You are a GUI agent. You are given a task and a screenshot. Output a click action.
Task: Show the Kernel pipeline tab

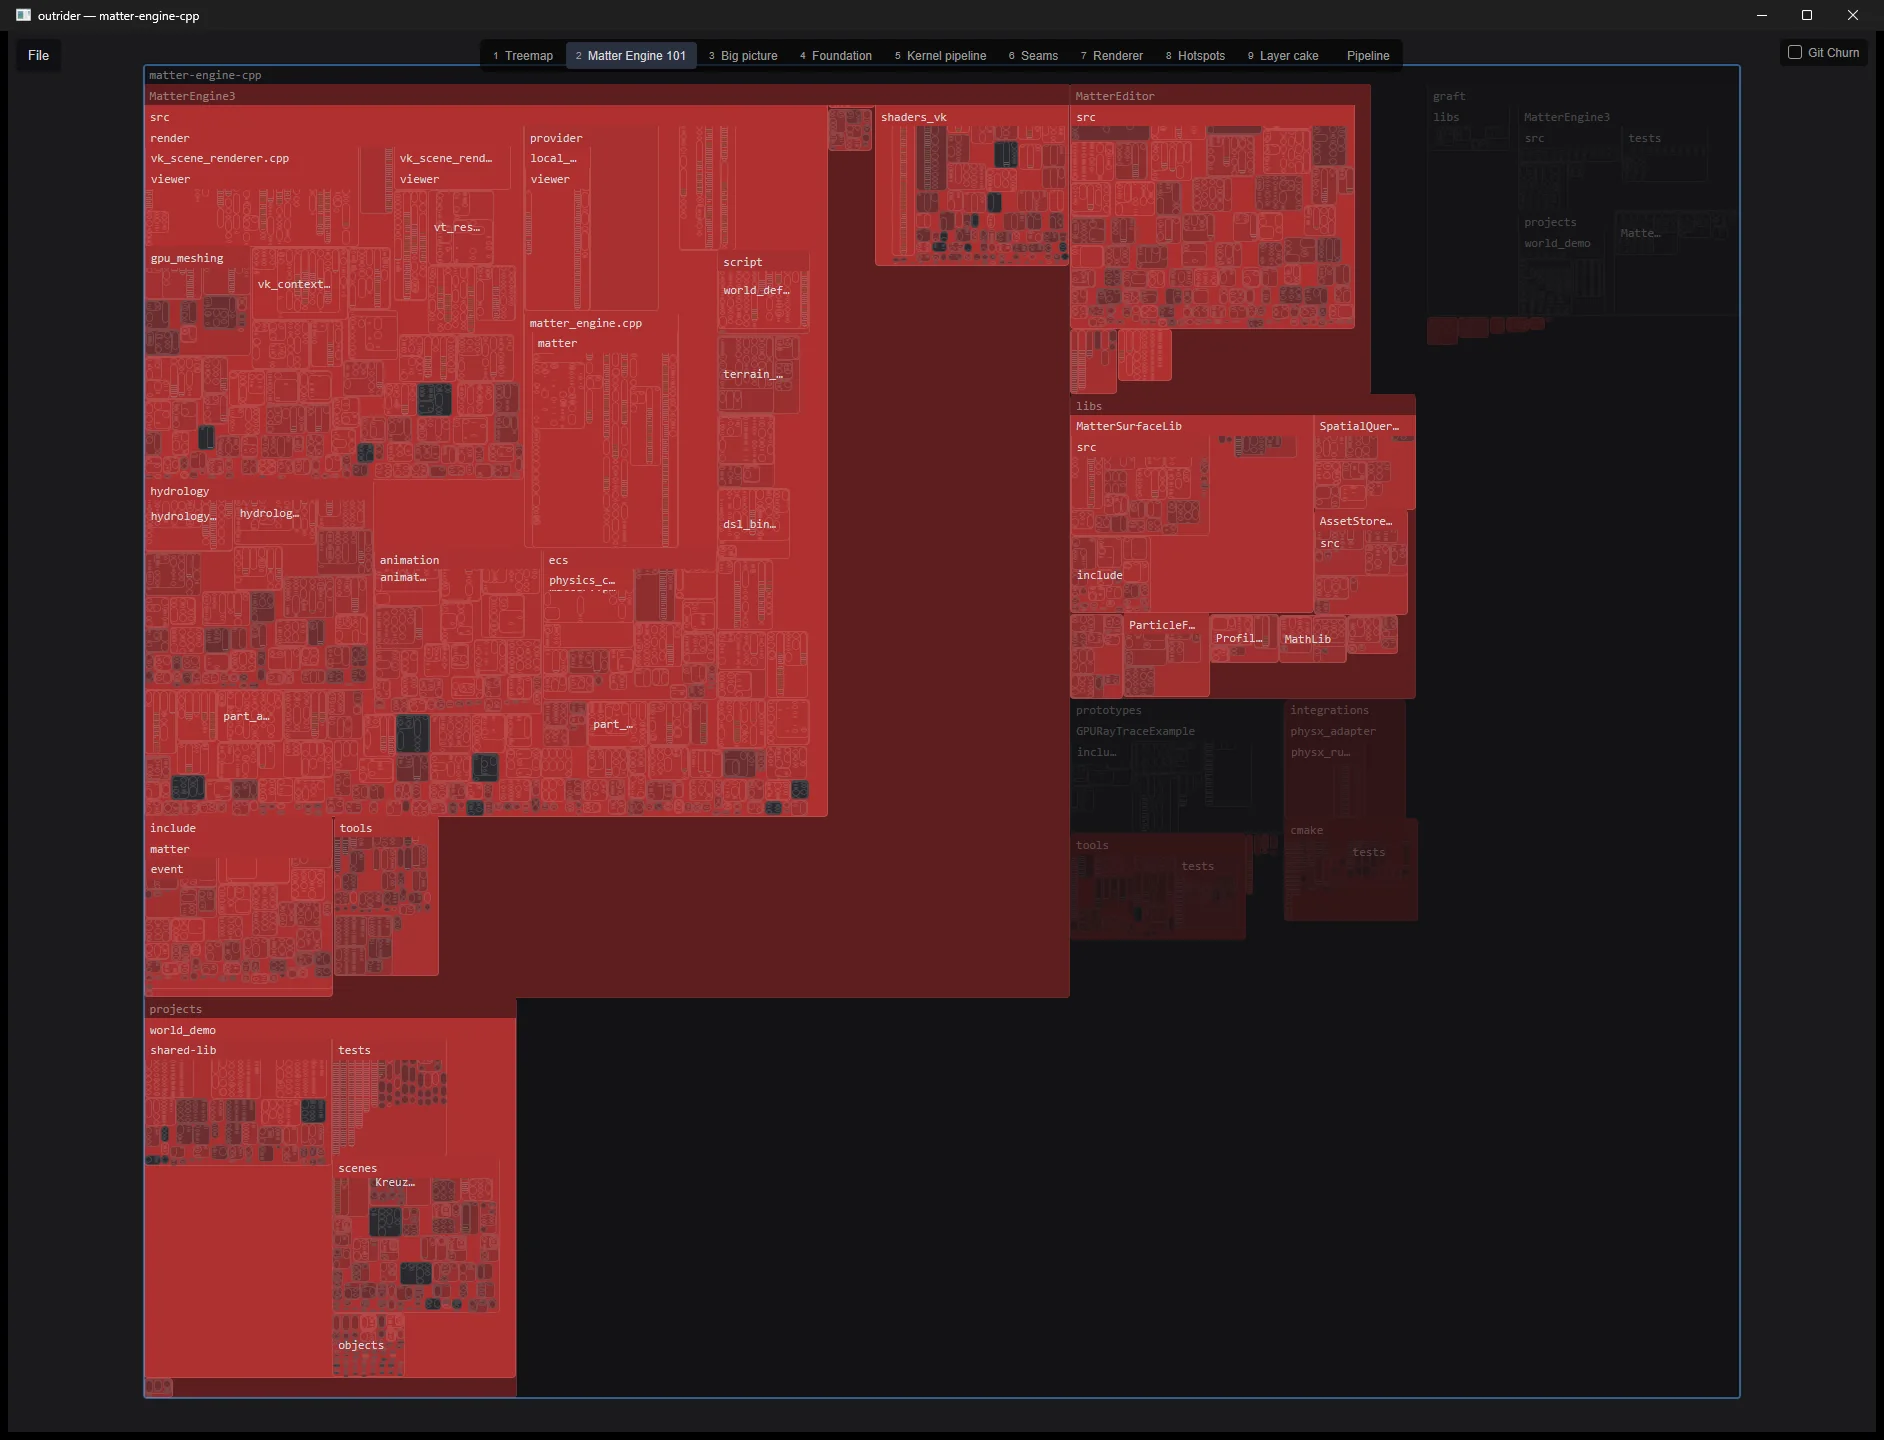click(x=940, y=56)
